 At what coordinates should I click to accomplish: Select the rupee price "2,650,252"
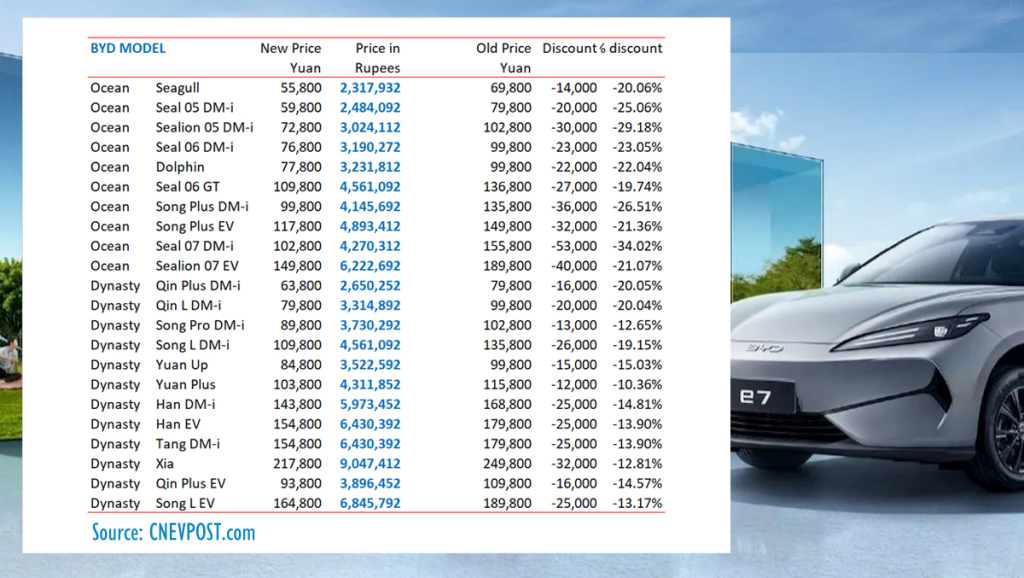[370, 286]
